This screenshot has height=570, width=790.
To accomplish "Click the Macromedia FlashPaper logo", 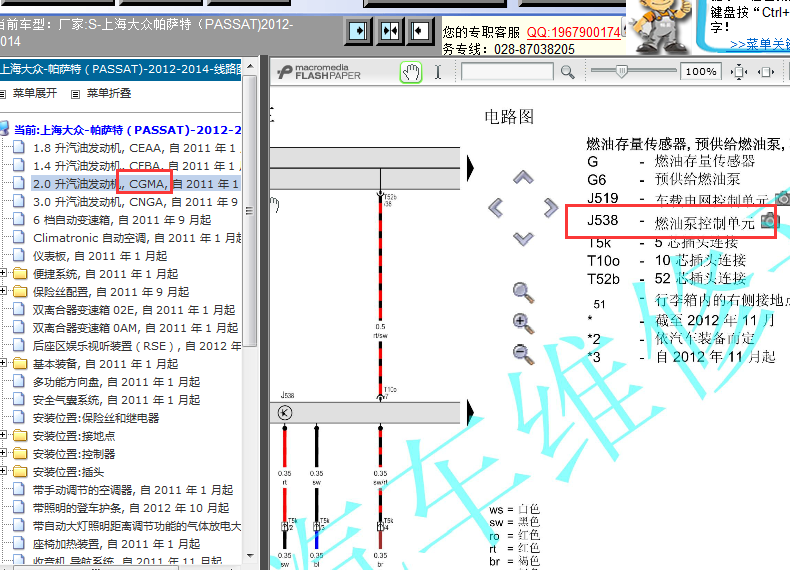I will pos(319,72).
